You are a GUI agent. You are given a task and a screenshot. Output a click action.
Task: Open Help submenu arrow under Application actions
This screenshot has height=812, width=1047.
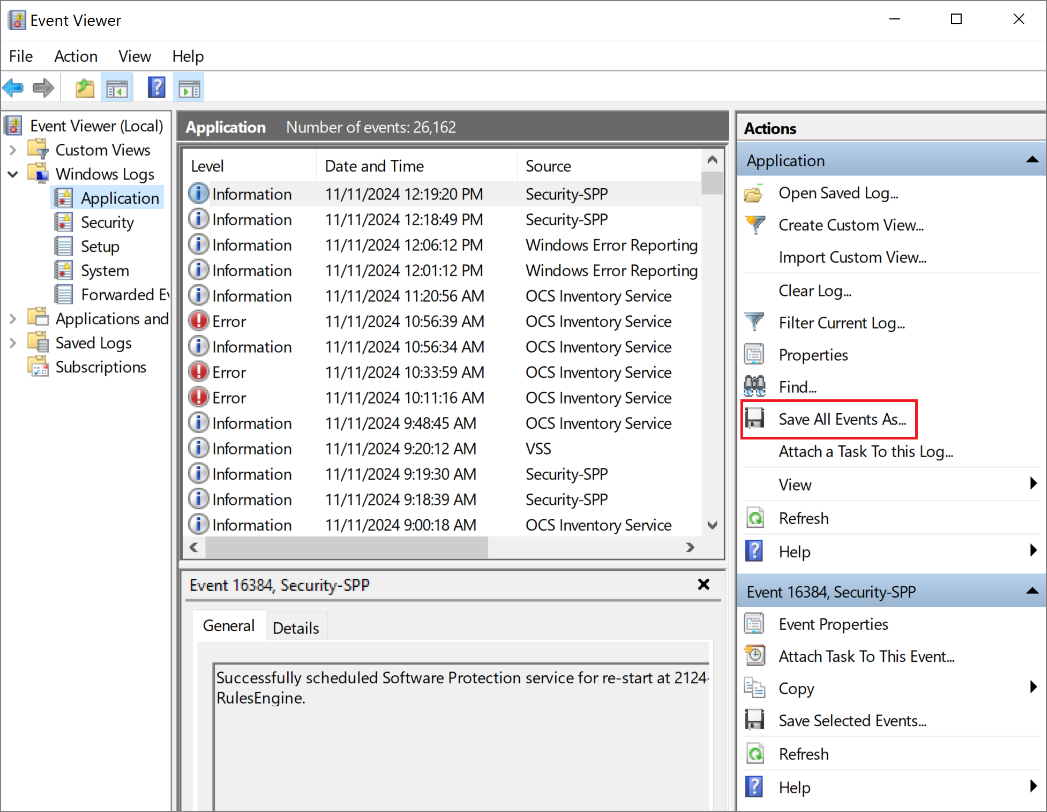1033,550
